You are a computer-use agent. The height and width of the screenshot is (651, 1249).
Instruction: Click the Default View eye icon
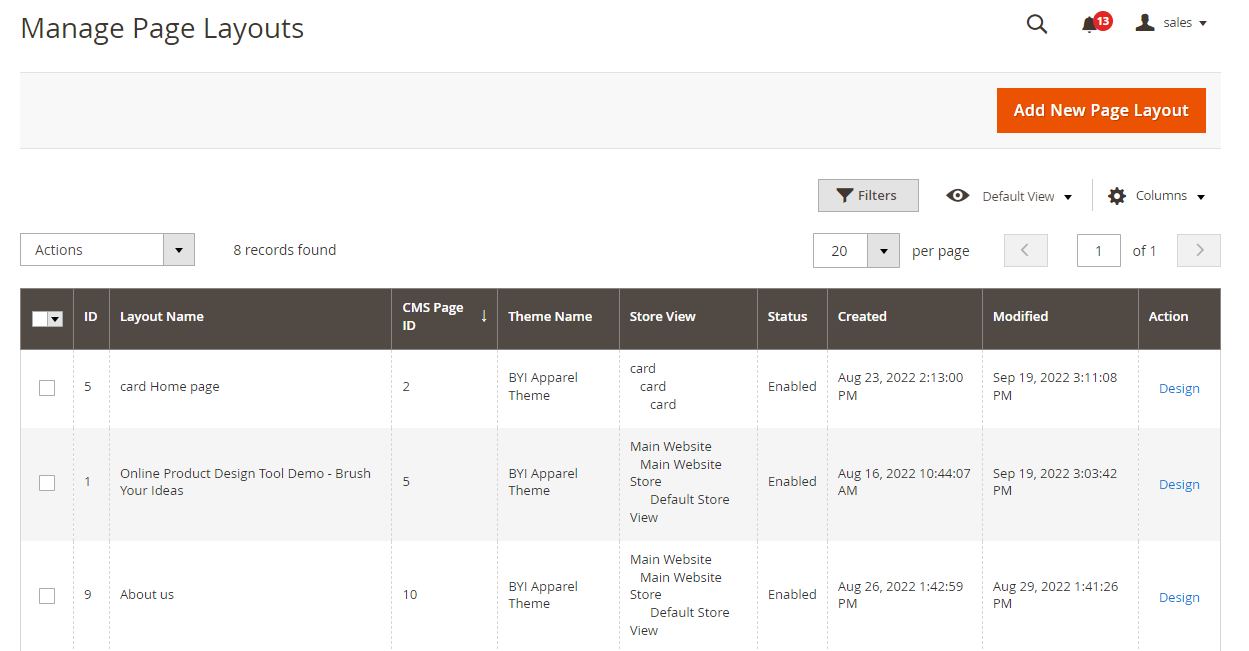957,196
